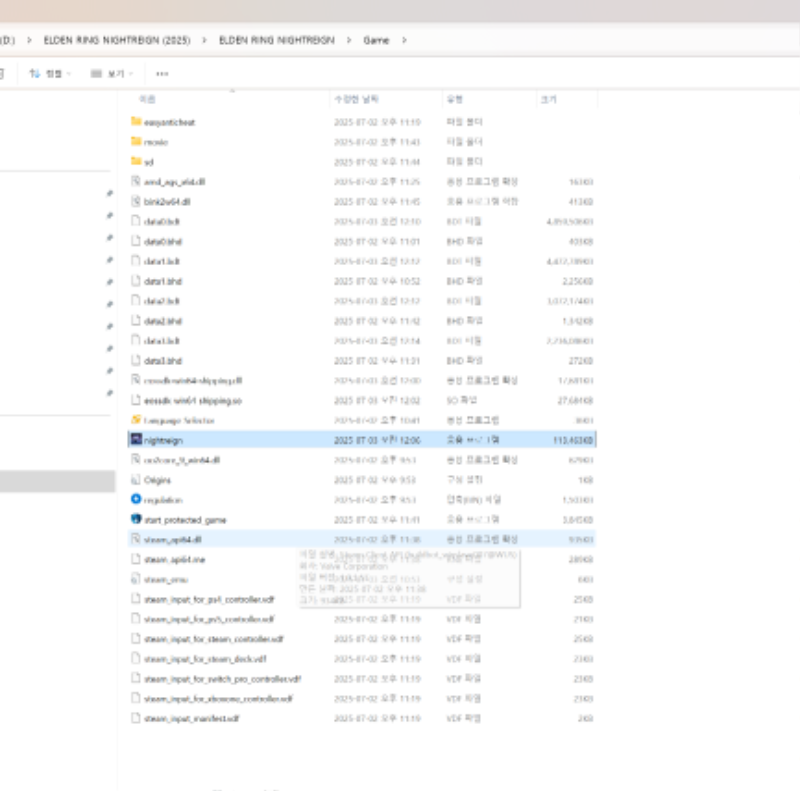Expand chevron after ELDEN RING NIGHTREIGN (2025) breadcrumb
This screenshot has width=800, height=791.
click(204, 40)
